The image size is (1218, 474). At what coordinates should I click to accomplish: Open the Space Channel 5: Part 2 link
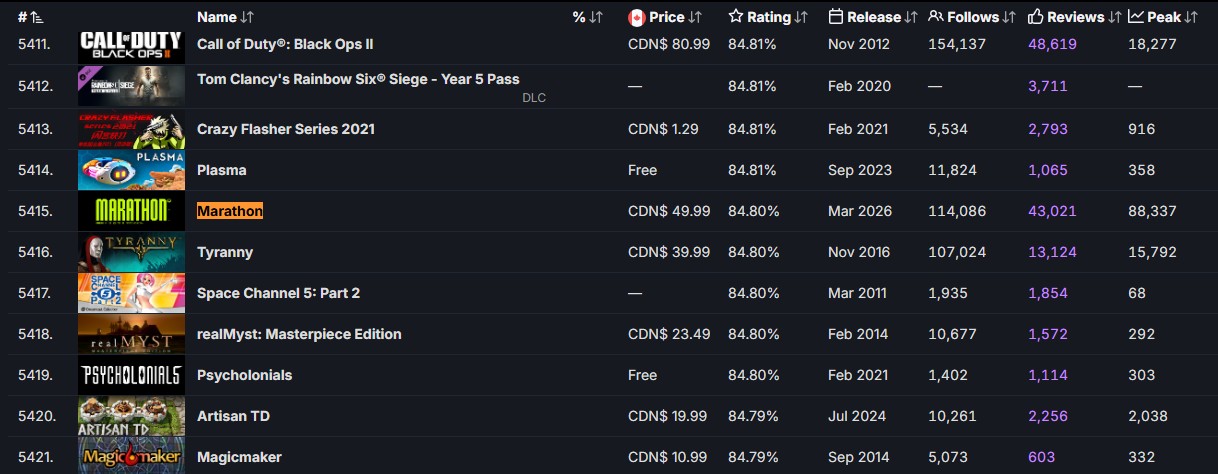click(x=278, y=293)
